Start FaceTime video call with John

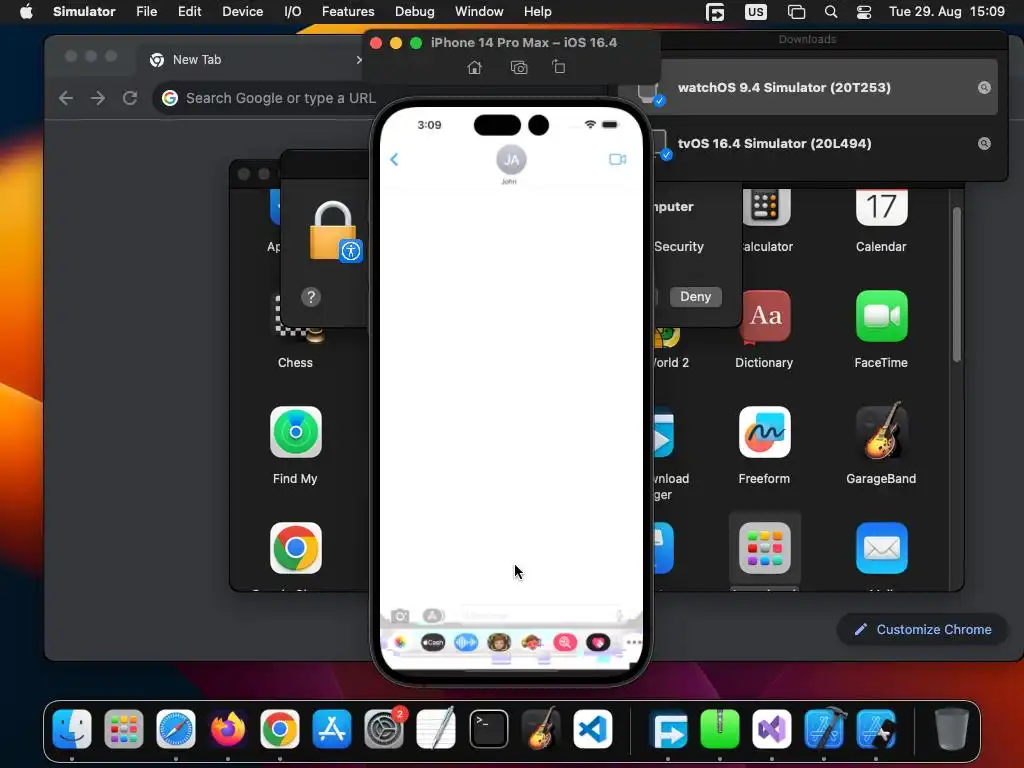click(617, 159)
